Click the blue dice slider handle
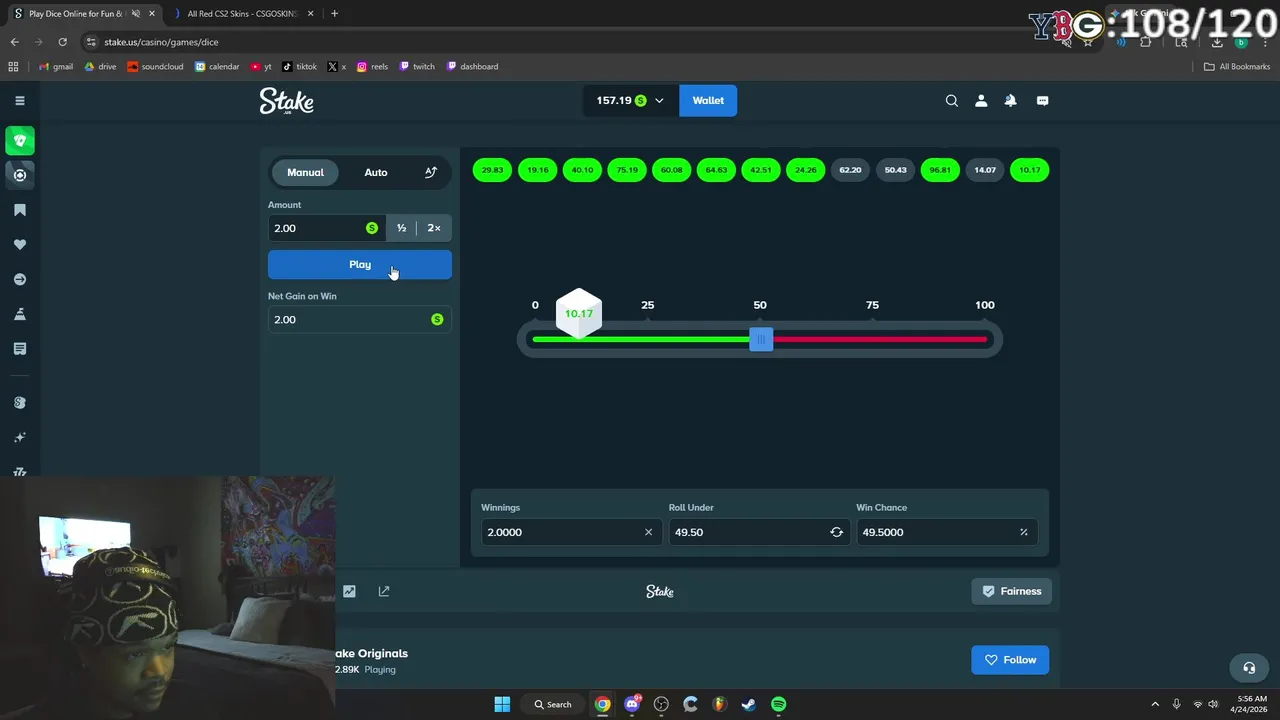This screenshot has height=720, width=1280. pyautogui.click(x=761, y=340)
